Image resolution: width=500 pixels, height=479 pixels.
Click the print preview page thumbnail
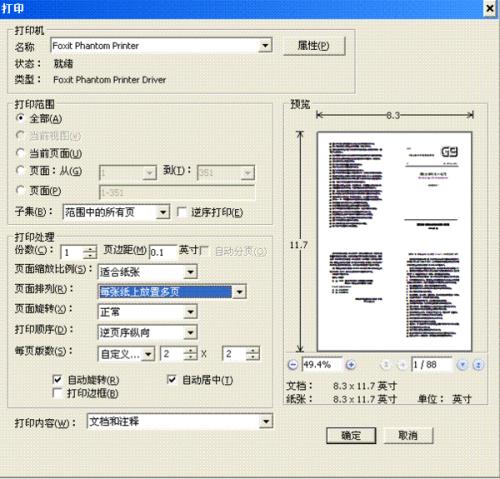[394, 241]
